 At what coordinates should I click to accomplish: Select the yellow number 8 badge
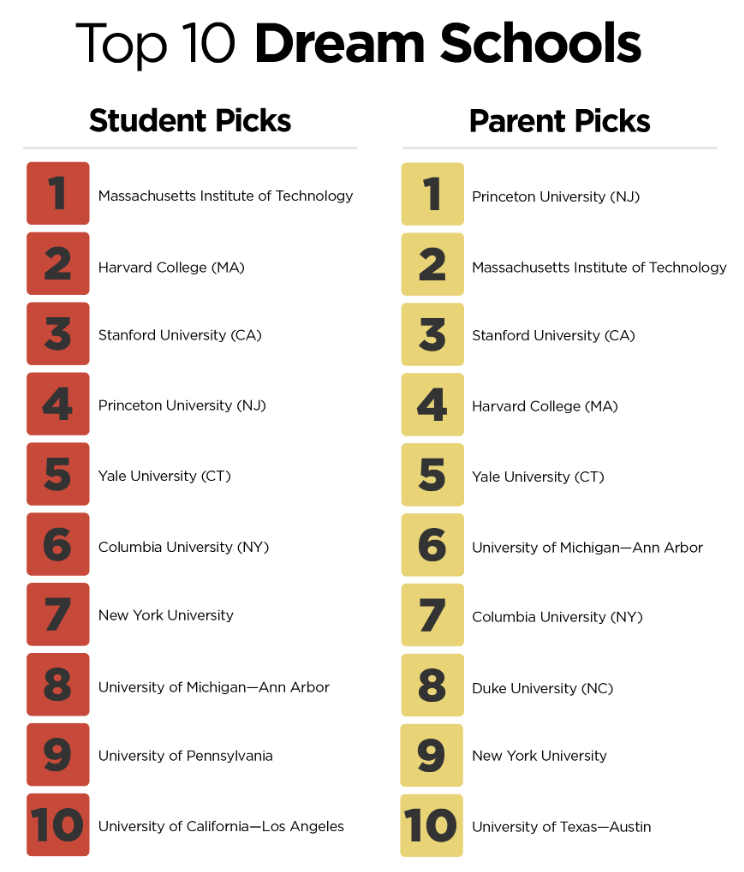(433, 685)
